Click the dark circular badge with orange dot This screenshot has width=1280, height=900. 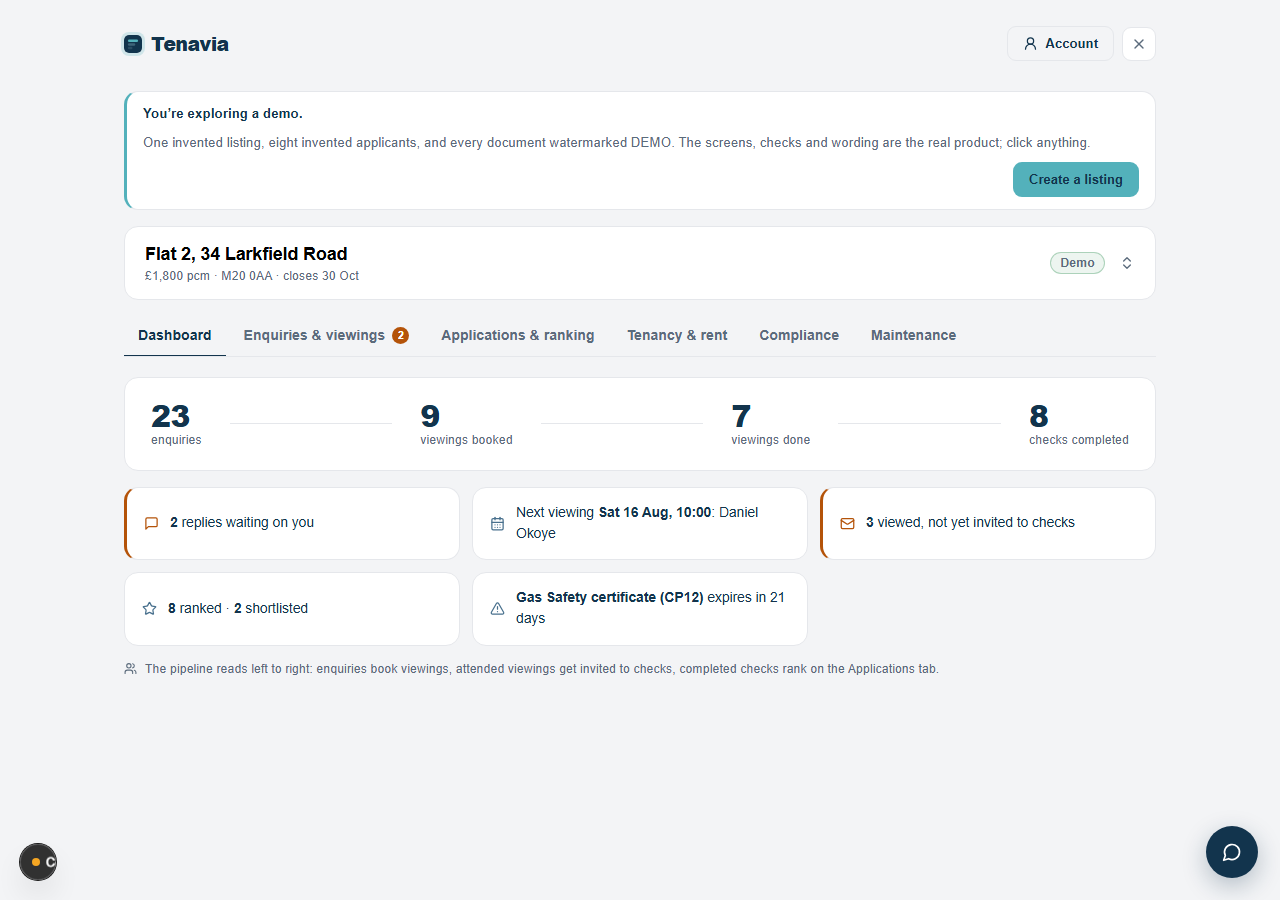point(38,862)
